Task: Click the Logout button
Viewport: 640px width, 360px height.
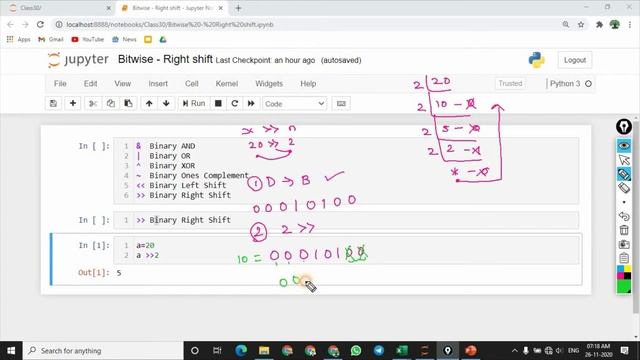Action: [x=575, y=60]
